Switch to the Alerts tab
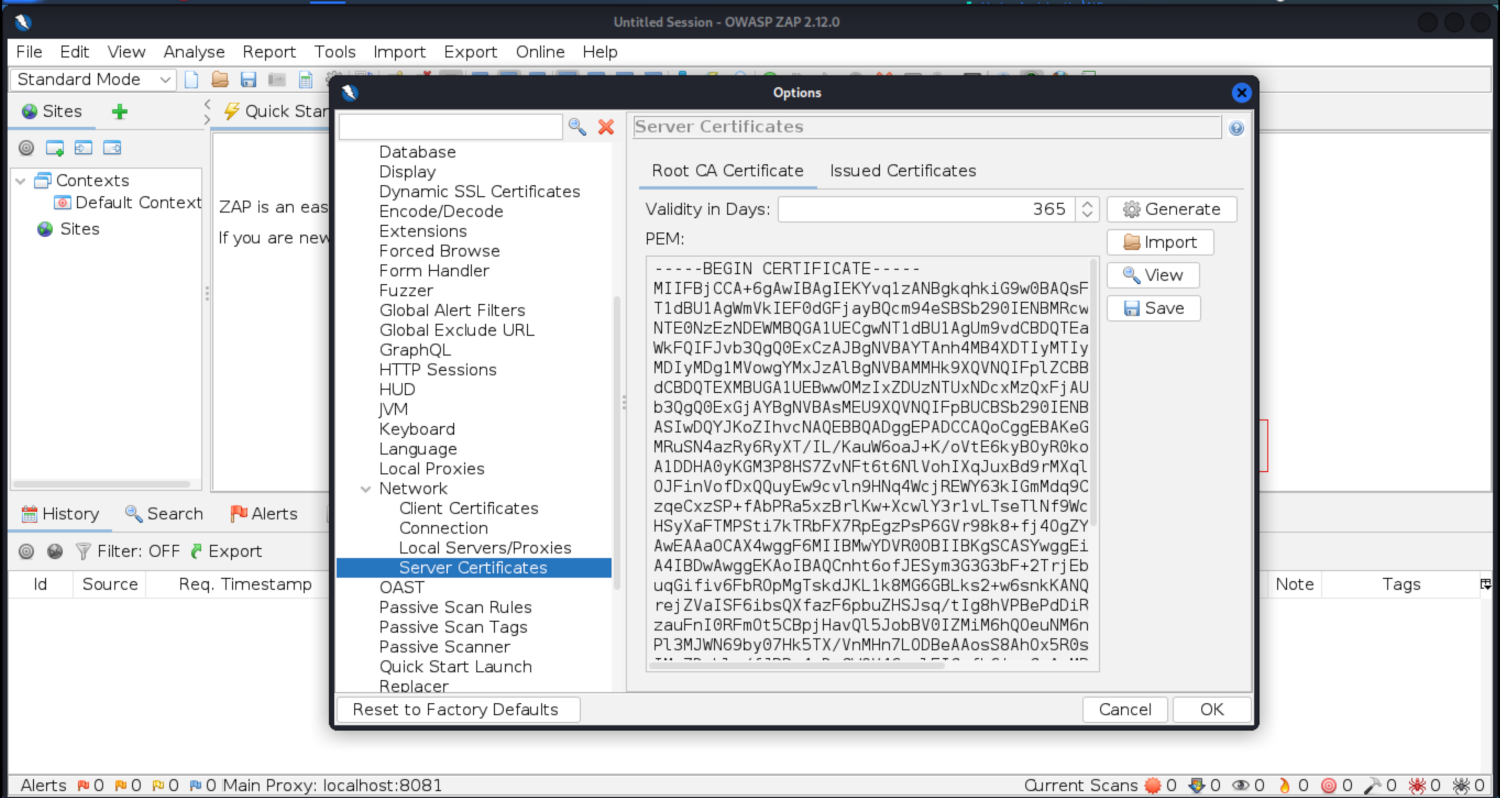Viewport: 1500px width, 798px height. tap(264, 514)
